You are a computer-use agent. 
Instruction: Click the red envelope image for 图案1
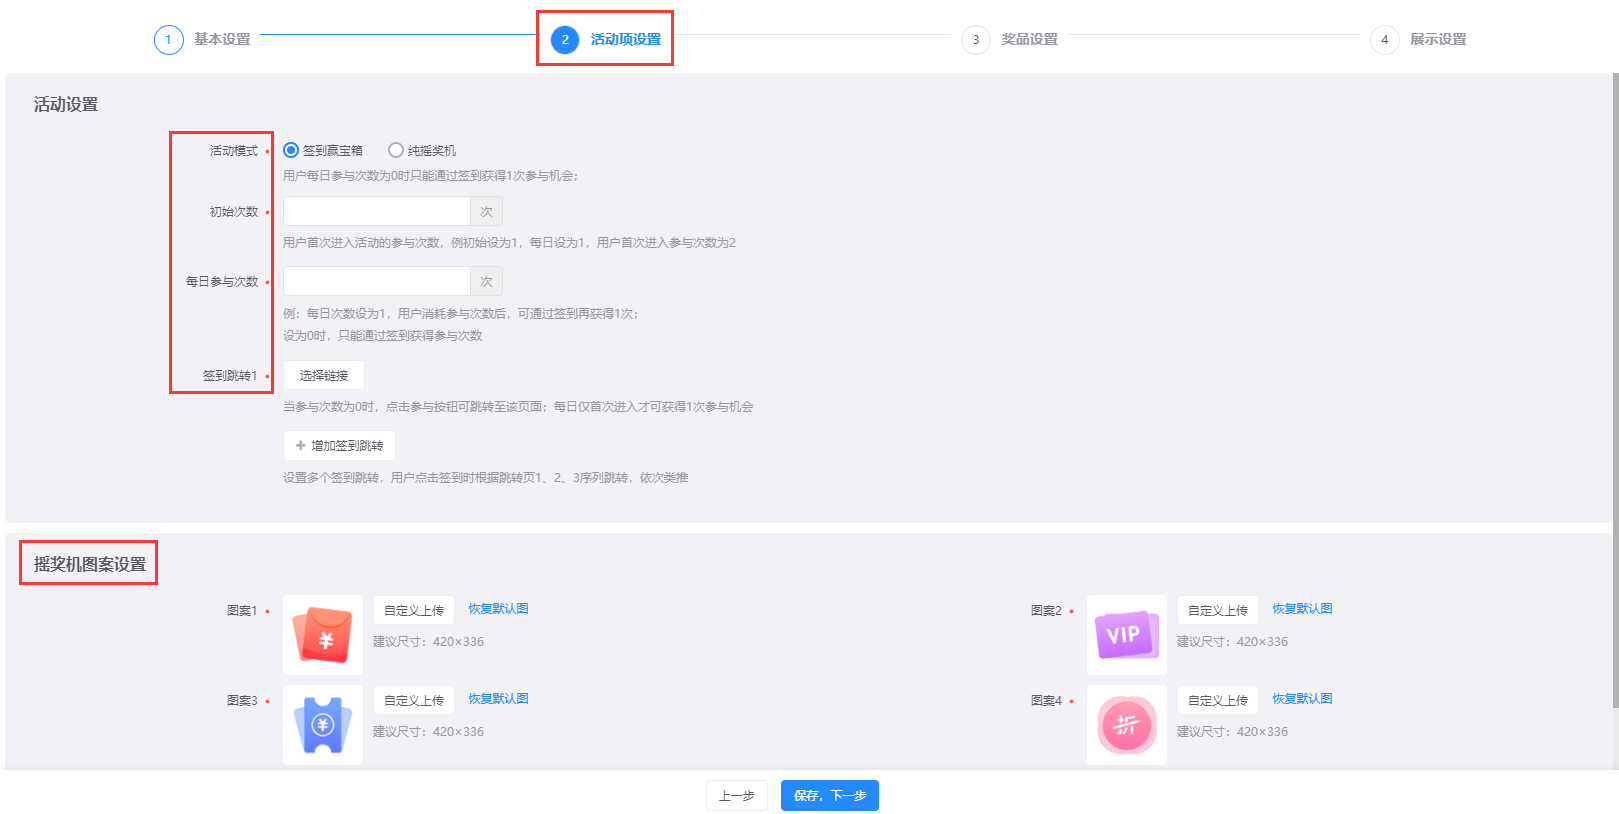click(322, 635)
